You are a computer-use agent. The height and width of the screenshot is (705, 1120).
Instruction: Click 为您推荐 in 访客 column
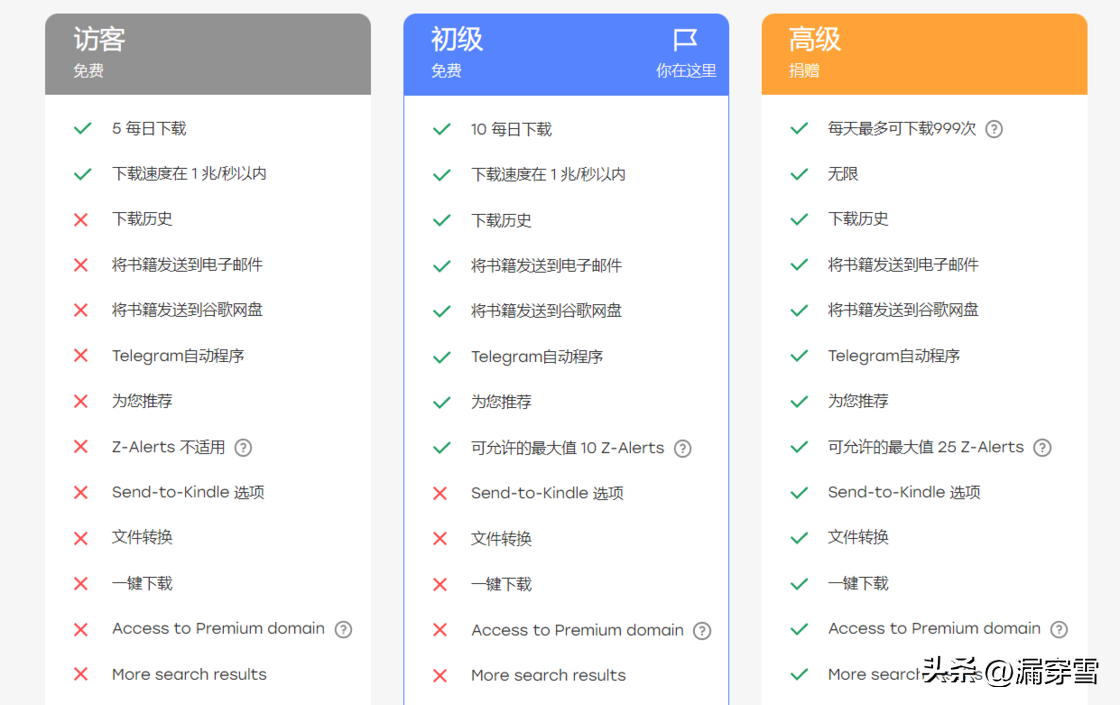coord(142,401)
